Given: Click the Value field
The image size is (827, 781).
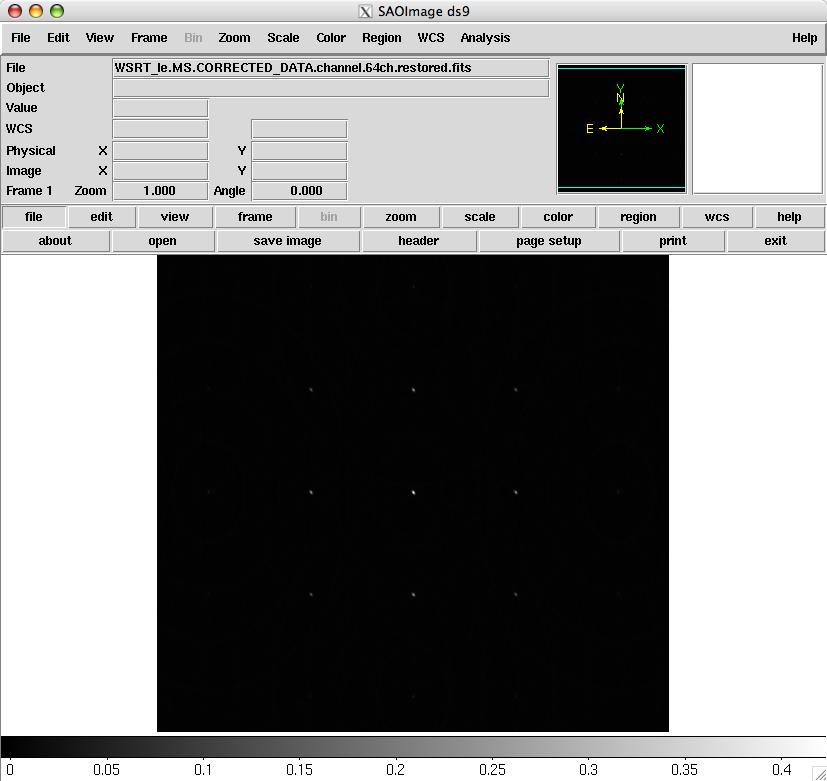Looking at the screenshot, I should click(160, 108).
